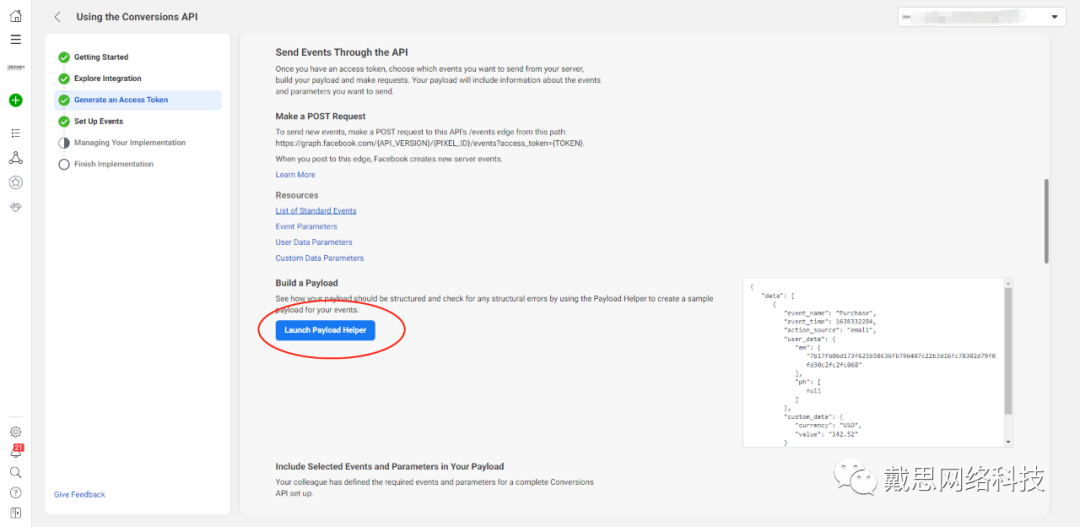Open the business account logo in left rail
This screenshot has width=1080, height=527.
click(x=15, y=67)
